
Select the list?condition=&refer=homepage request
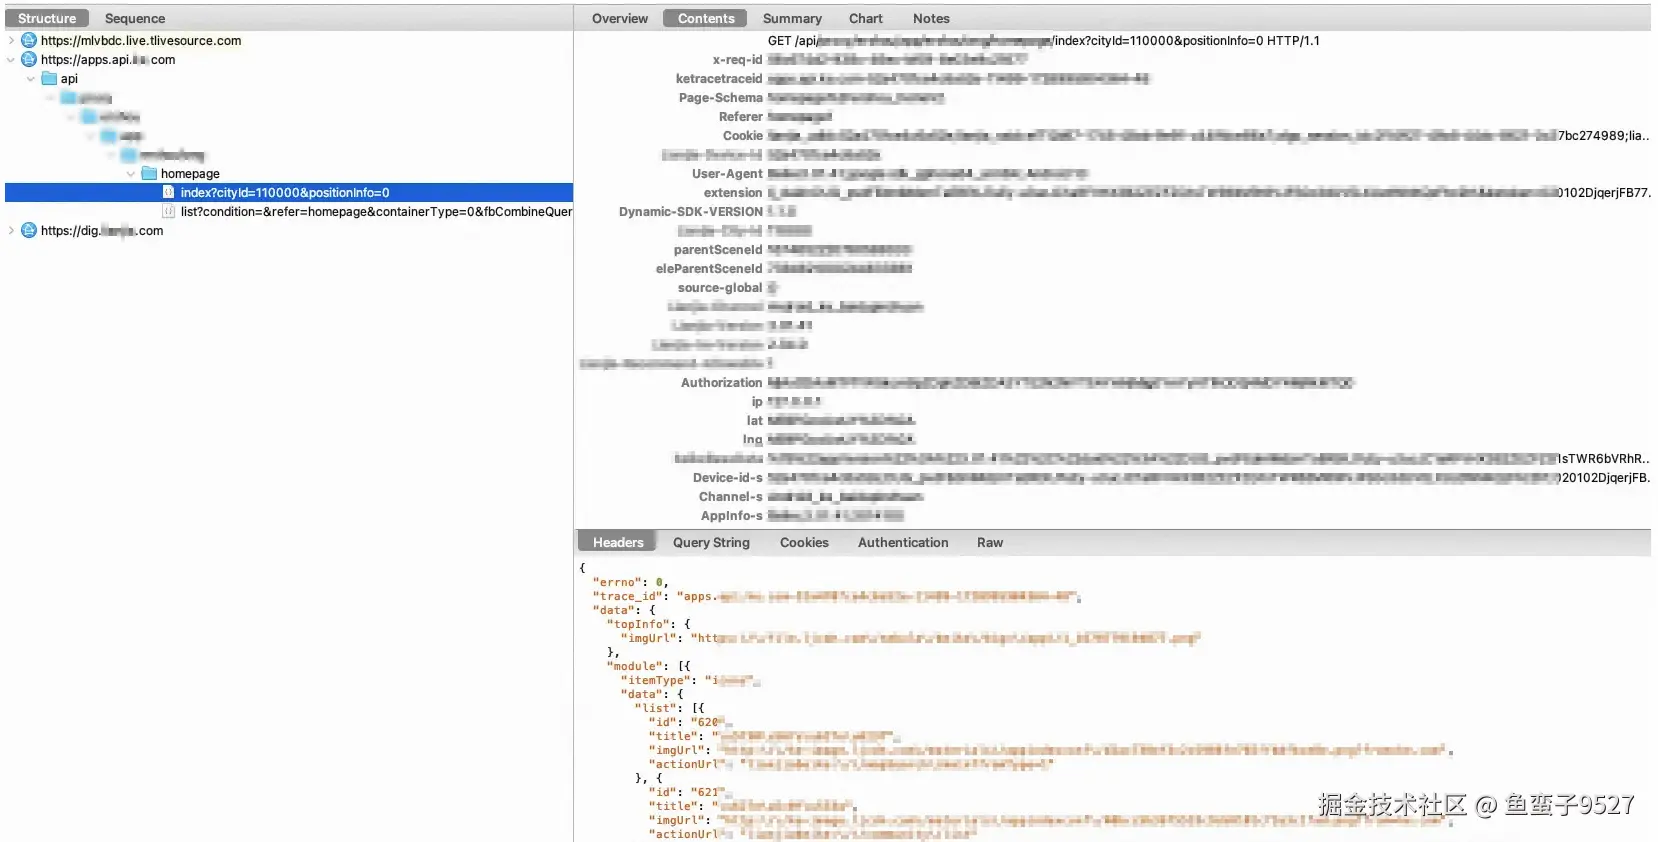coord(289,212)
